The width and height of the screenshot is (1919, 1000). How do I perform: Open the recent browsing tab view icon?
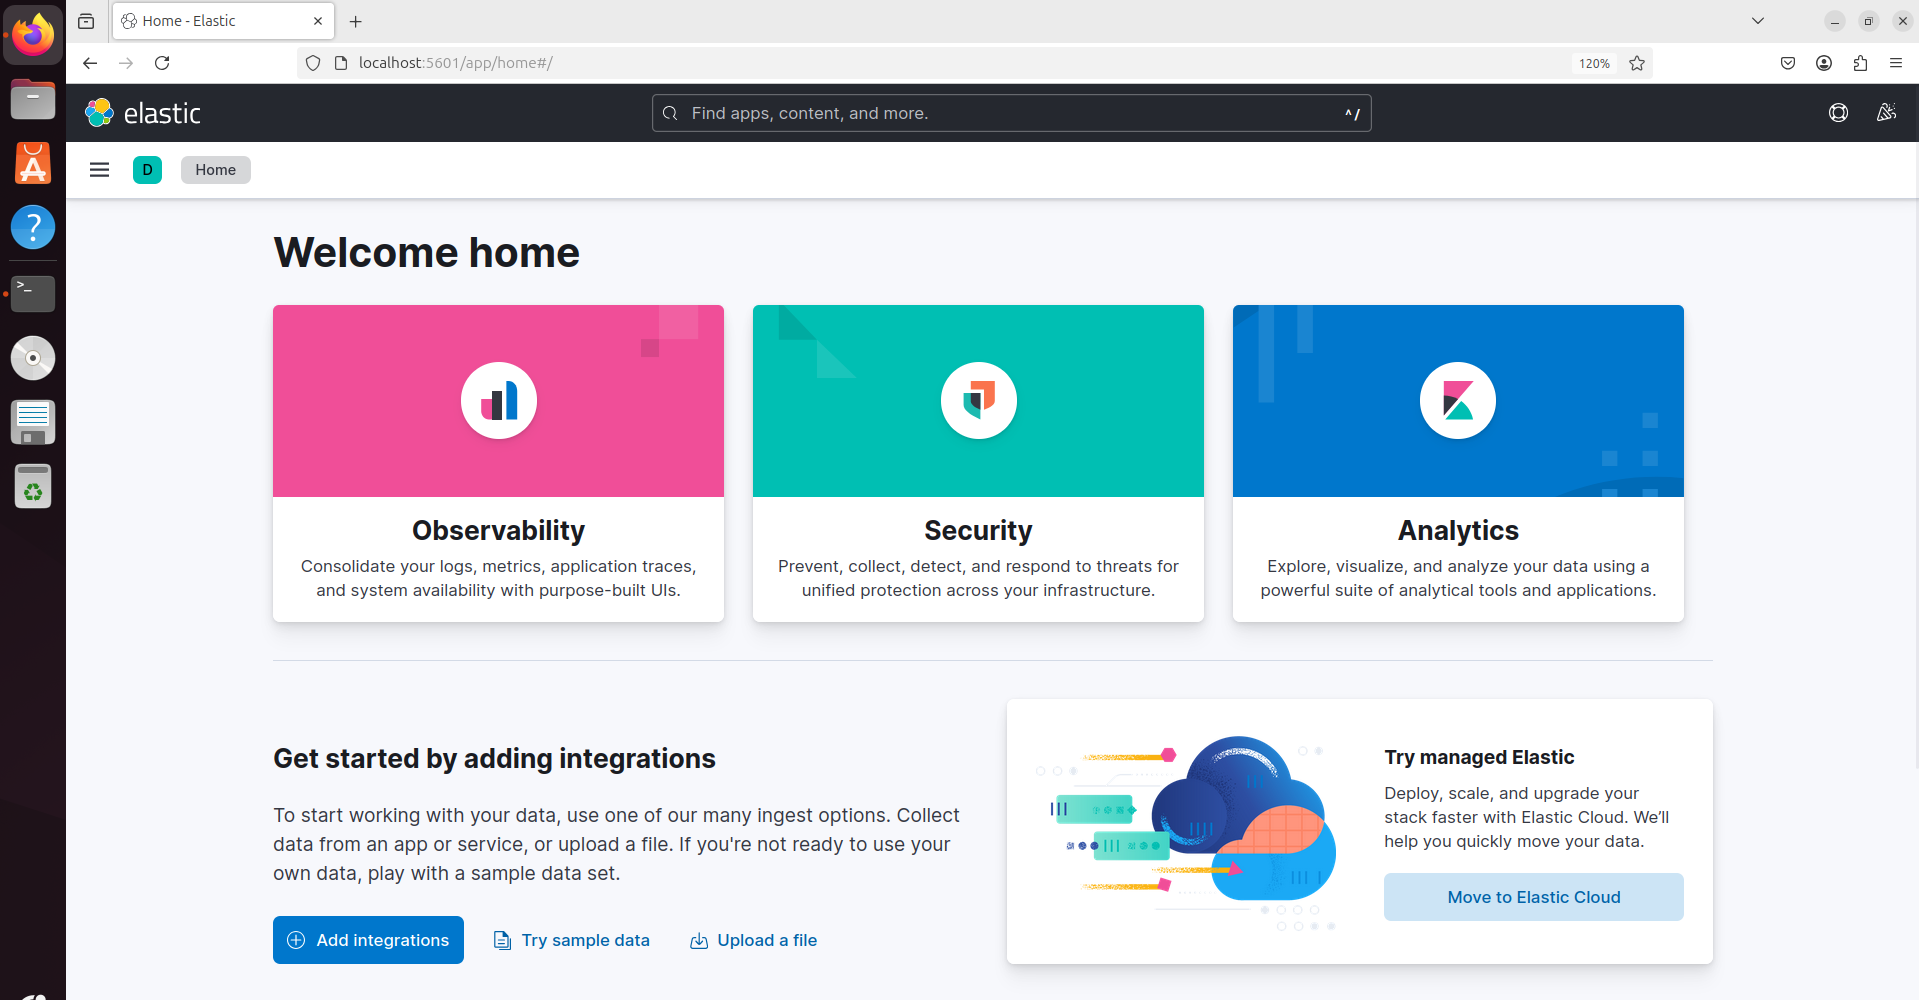[87, 21]
